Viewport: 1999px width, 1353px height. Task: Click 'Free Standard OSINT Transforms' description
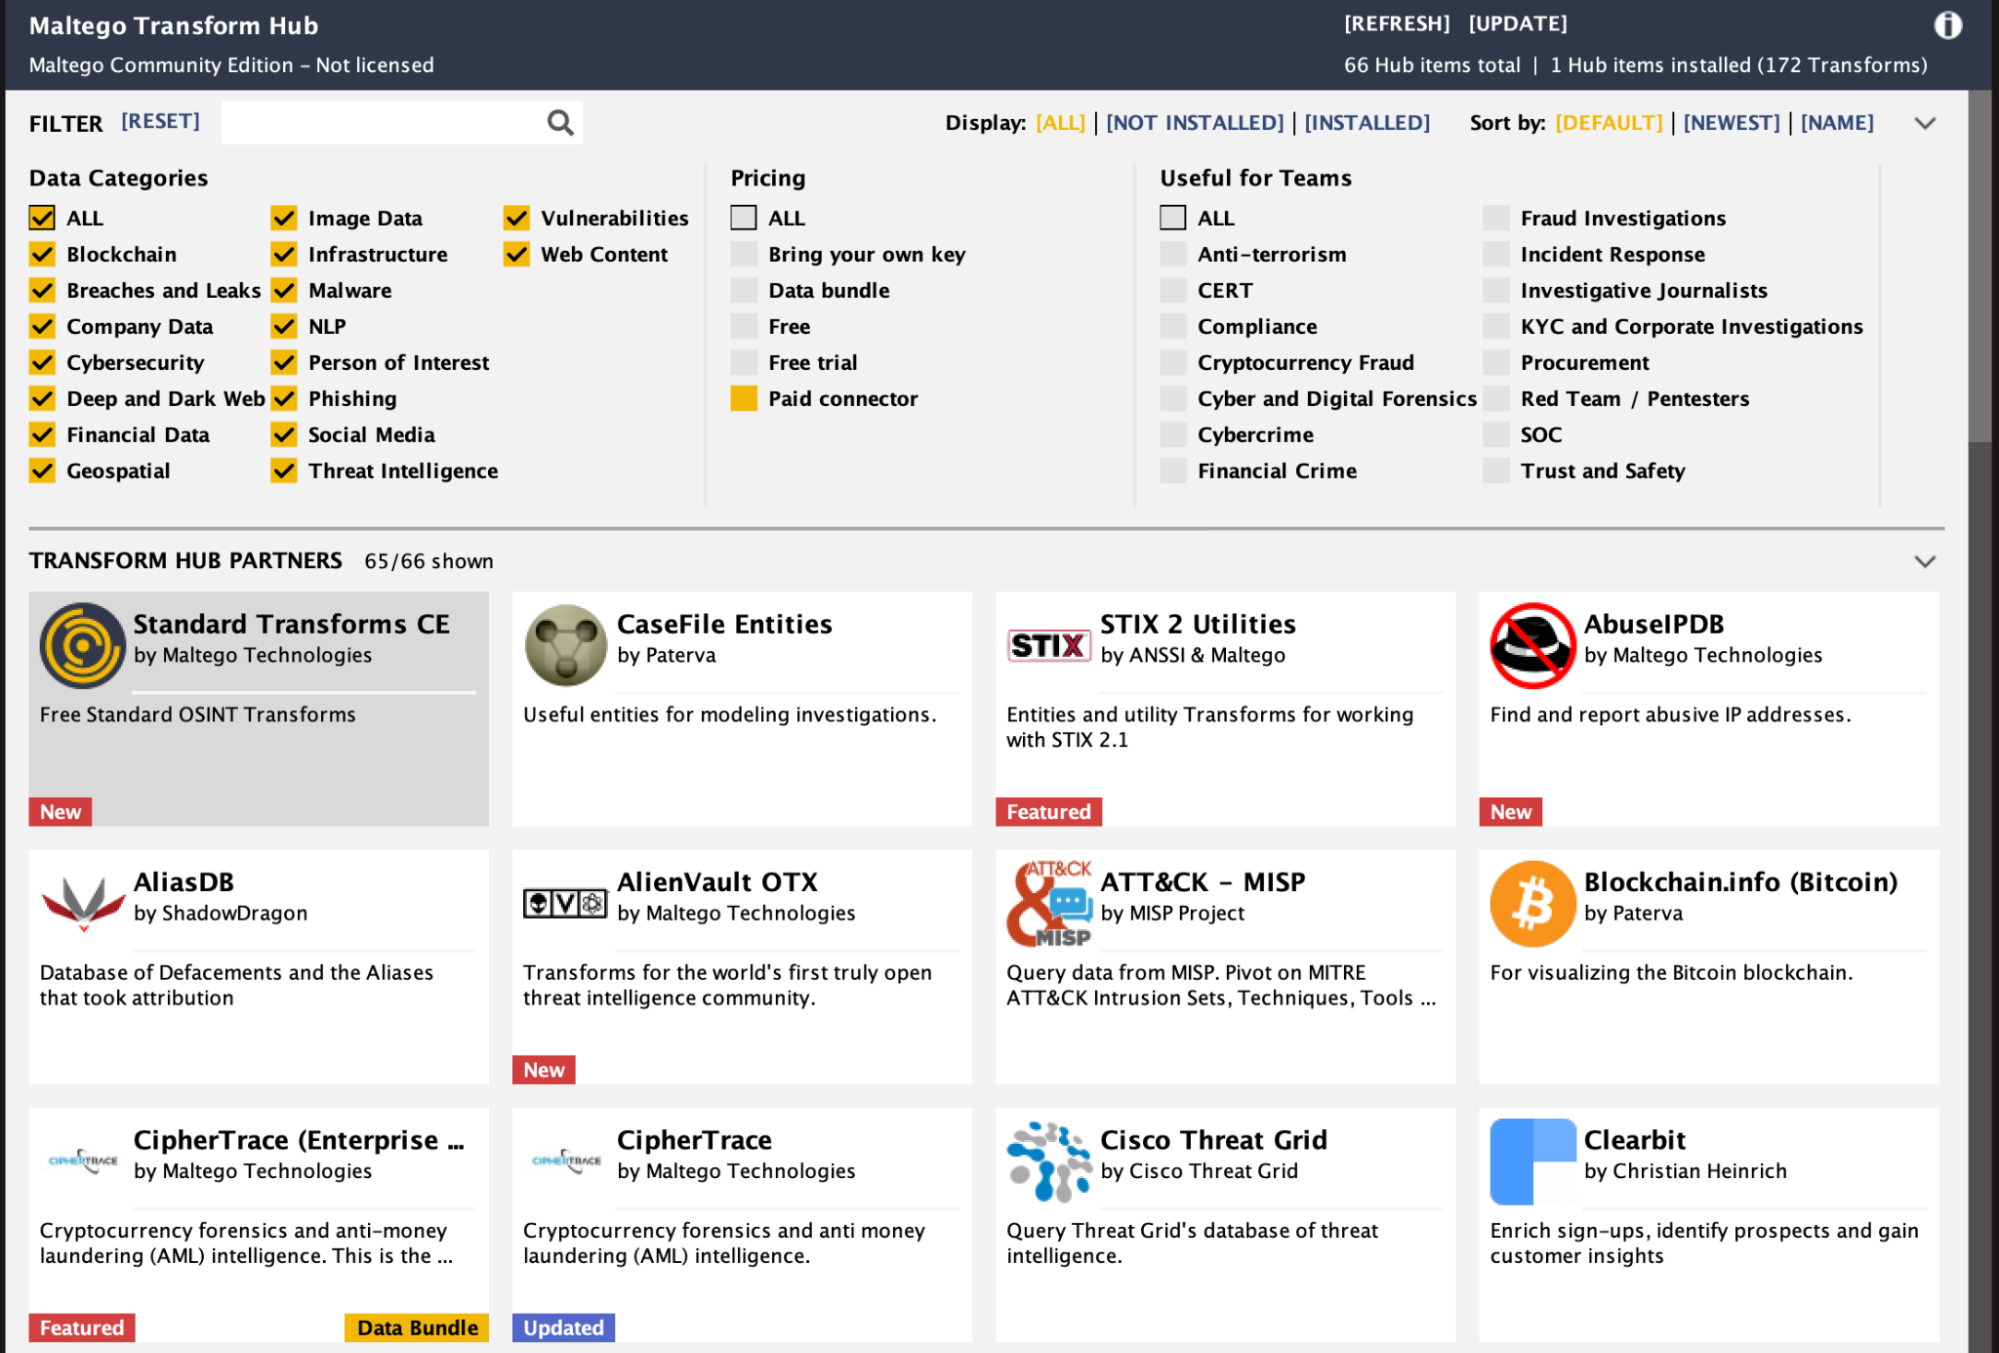point(197,714)
